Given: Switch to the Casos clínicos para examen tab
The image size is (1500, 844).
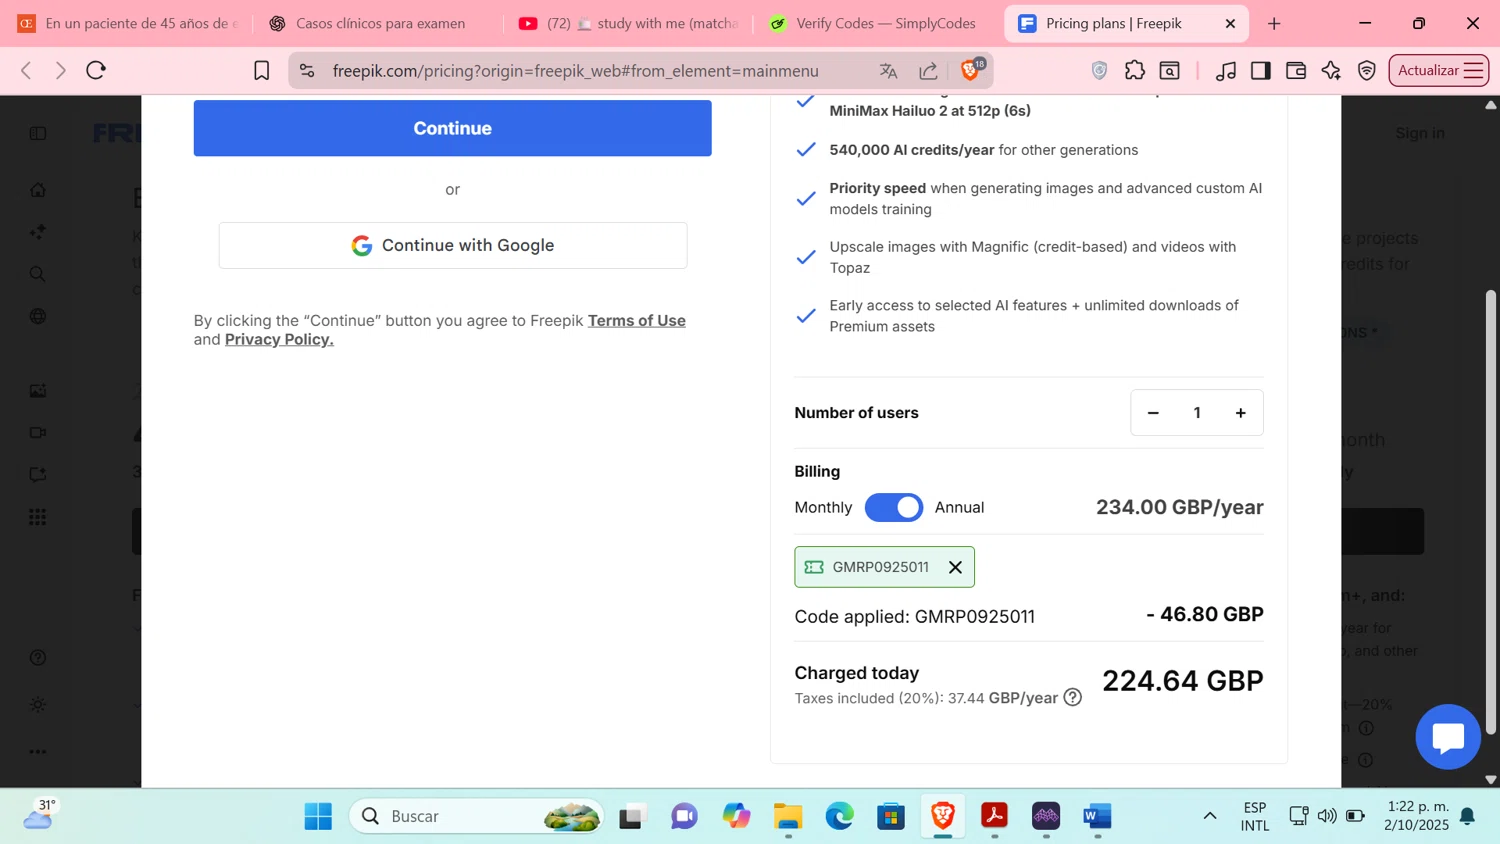Looking at the screenshot, I should [380, 23].
